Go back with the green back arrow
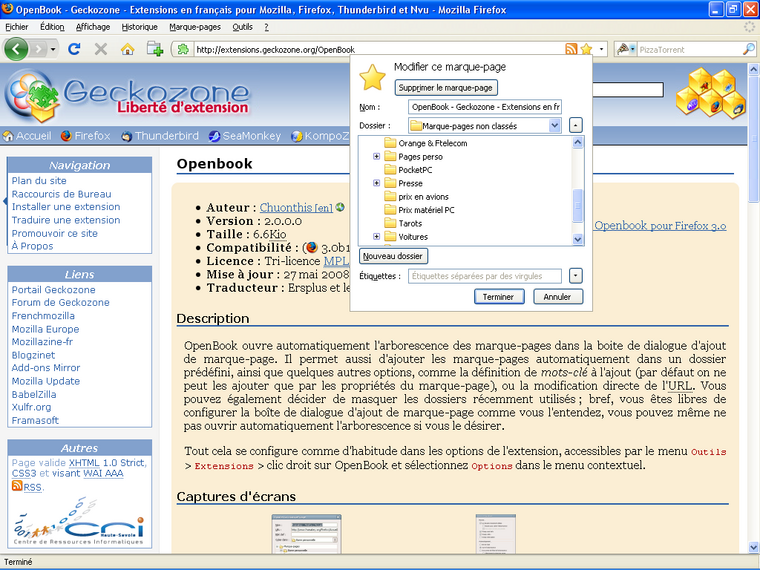Screen dimensions: 760x570 coord(16,49)
